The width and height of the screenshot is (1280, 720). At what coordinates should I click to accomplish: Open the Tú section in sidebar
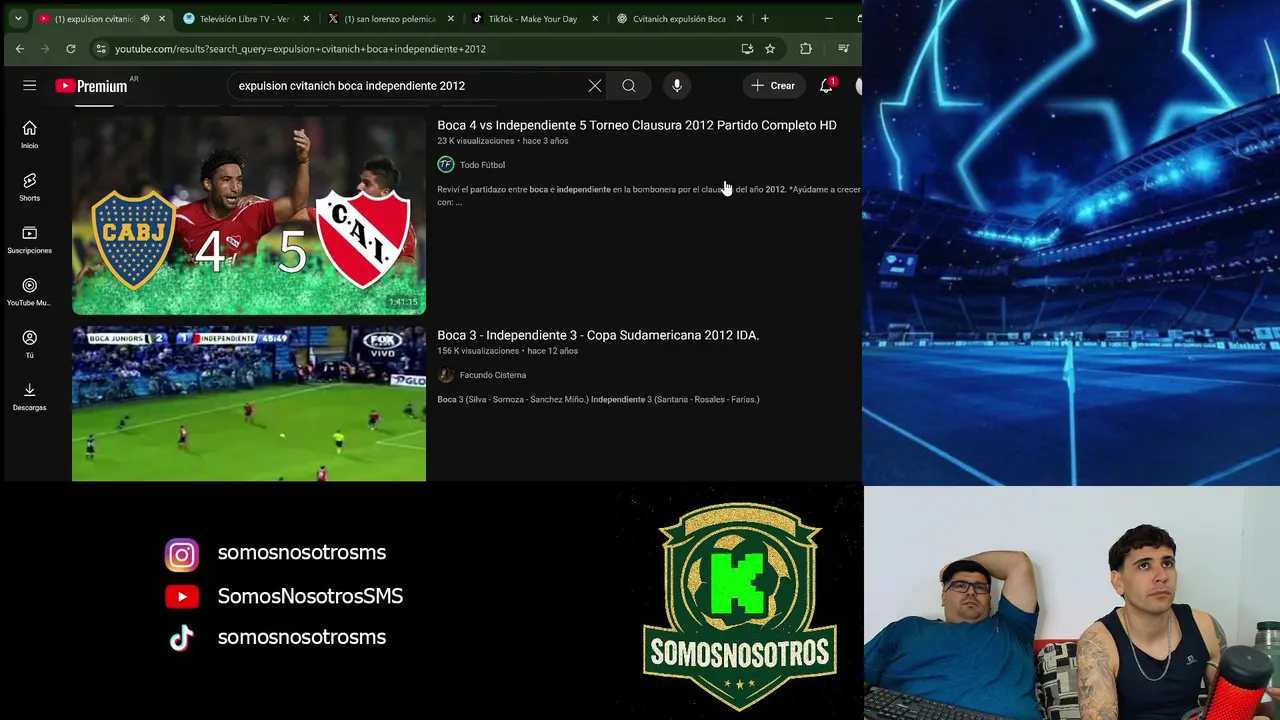click(29, 344)
